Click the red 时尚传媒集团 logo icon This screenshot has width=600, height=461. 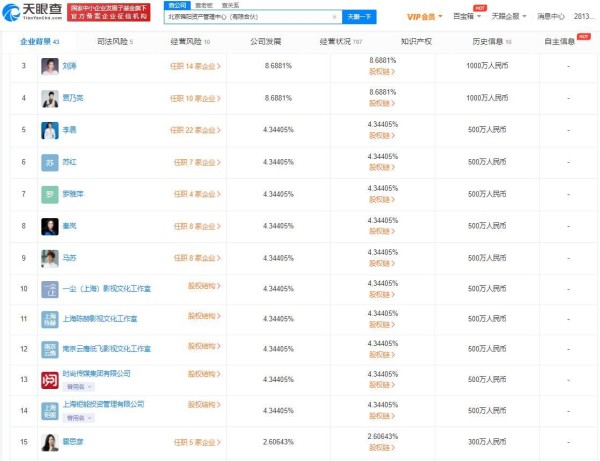(50, 380)
